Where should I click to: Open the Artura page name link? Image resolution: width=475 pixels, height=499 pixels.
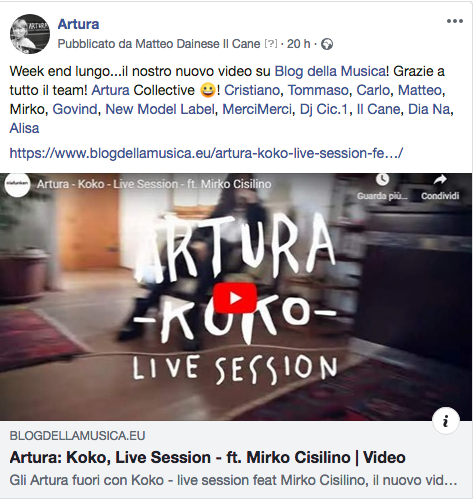pyautogui.click(x=78, y=24)
